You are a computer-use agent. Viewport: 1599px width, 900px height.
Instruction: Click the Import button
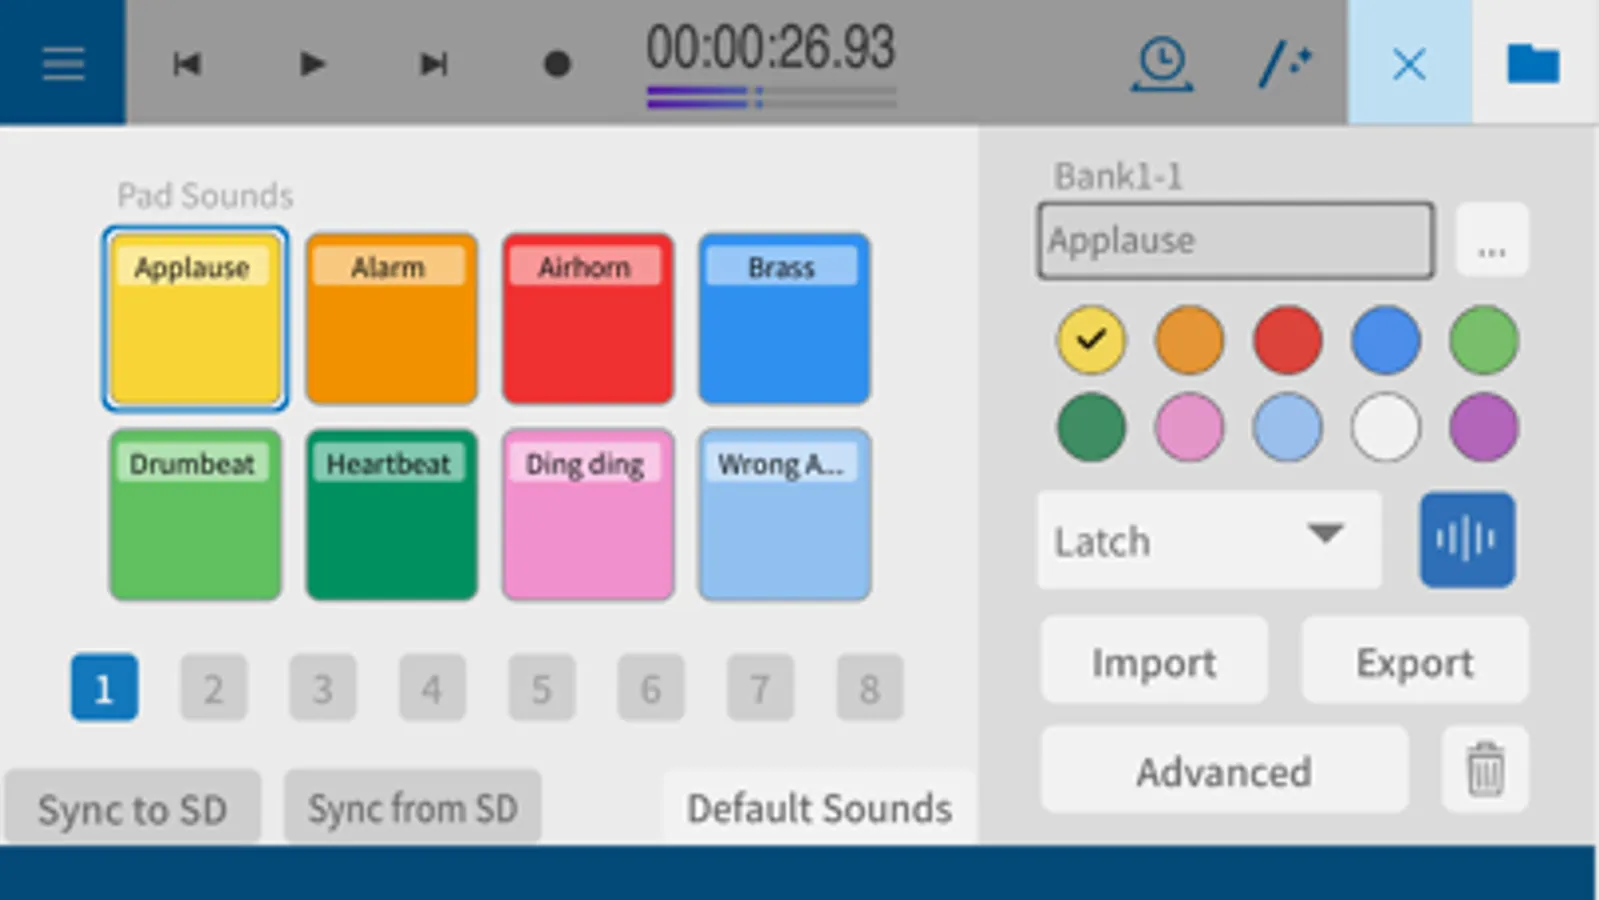(1154, 661)
